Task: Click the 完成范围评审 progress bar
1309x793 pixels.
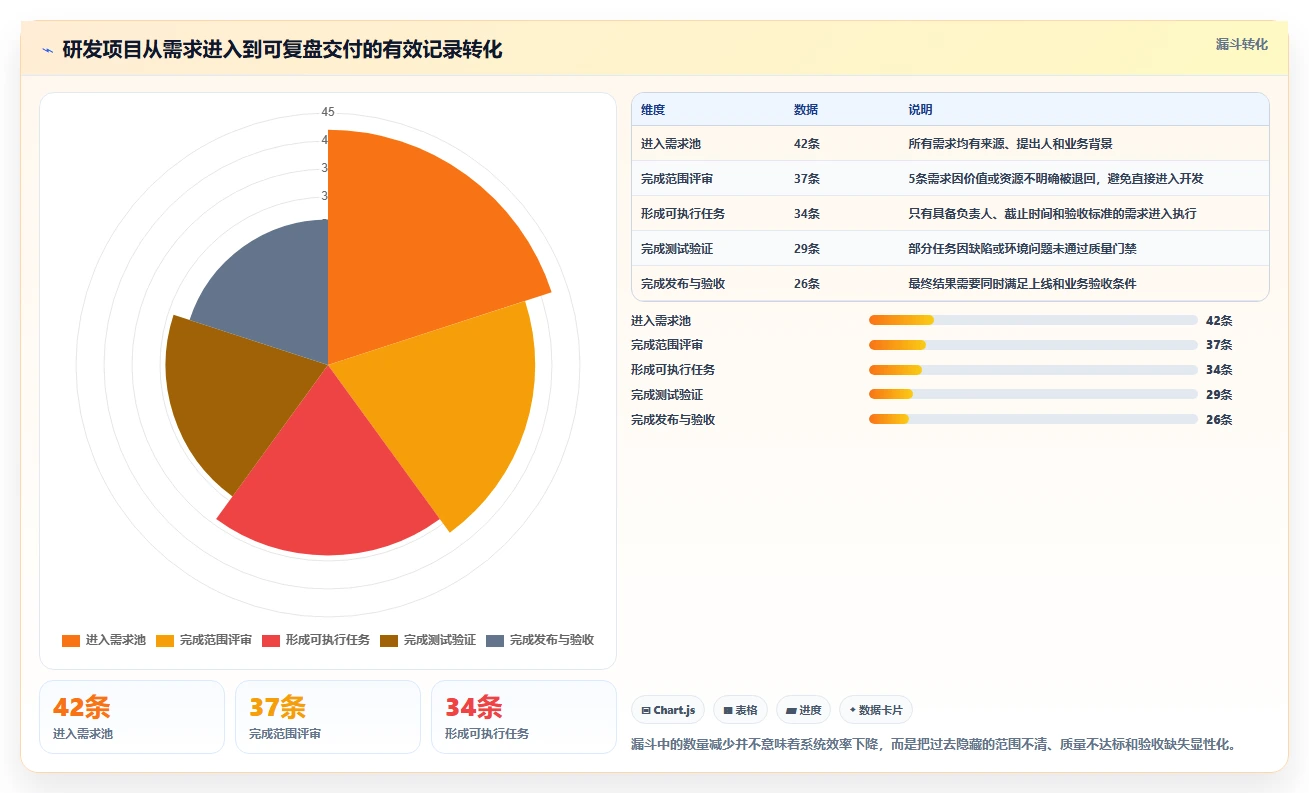Action: [1033, 345]
